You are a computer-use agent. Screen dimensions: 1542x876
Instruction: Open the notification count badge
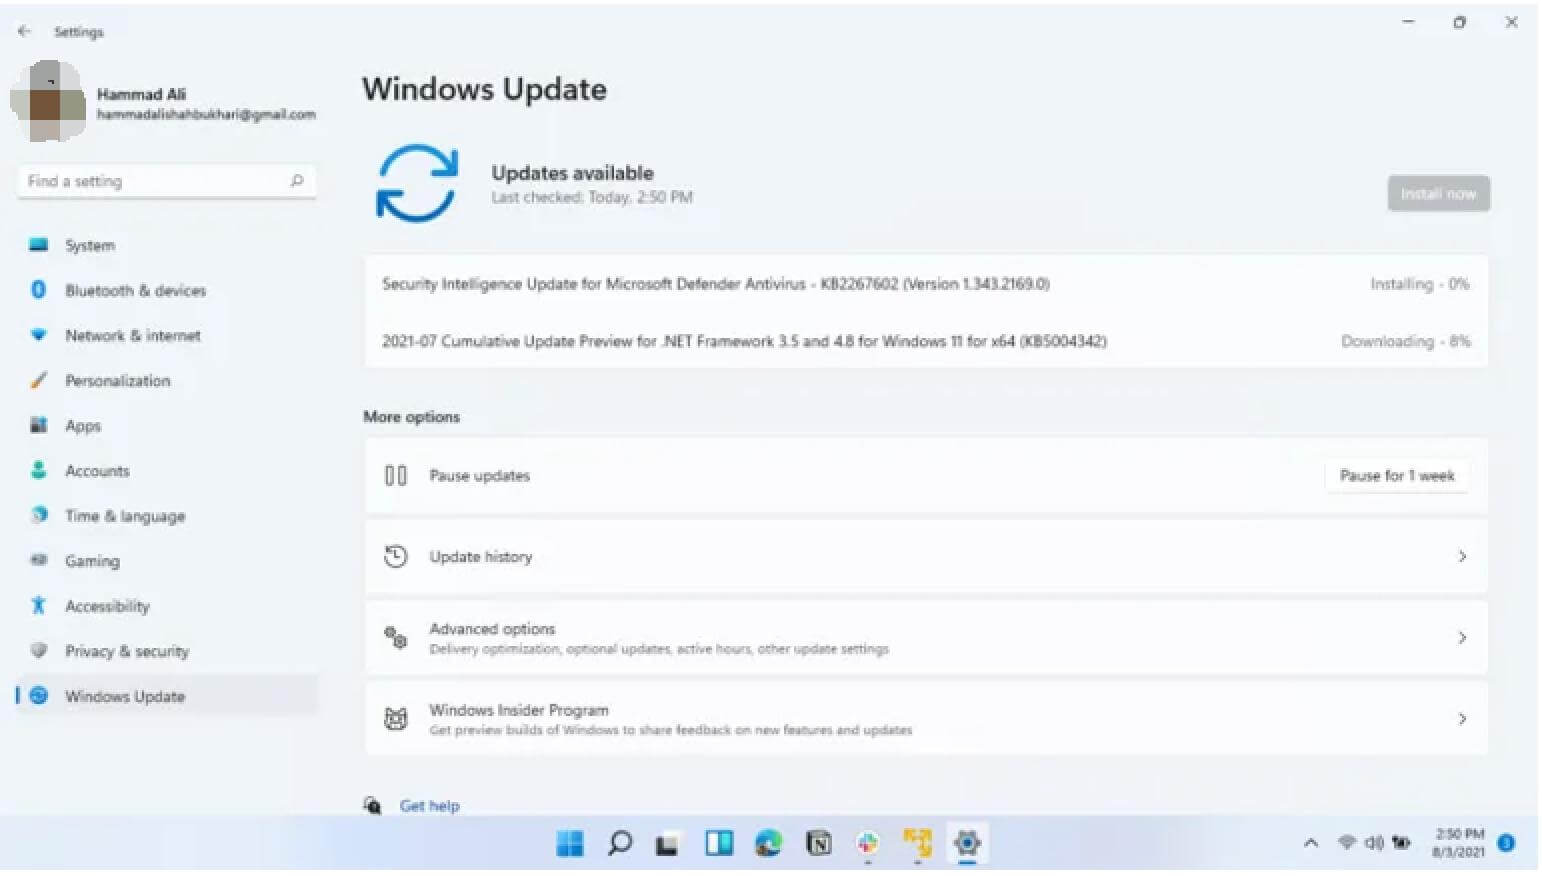pos(1506,844)
